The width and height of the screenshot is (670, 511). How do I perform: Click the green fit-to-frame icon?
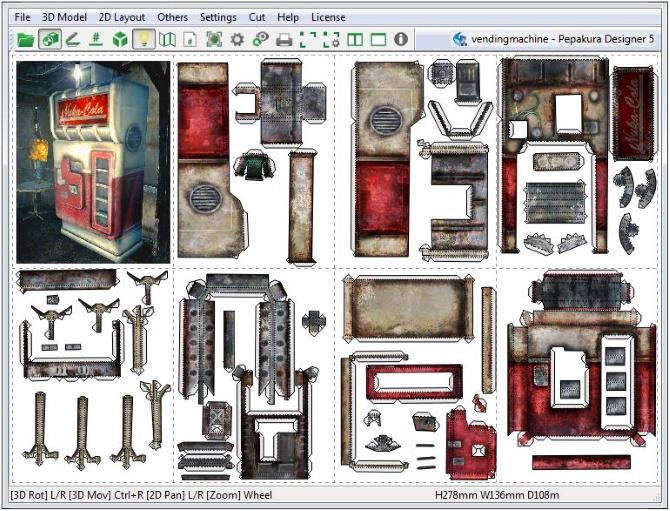(x=214, y=39)
